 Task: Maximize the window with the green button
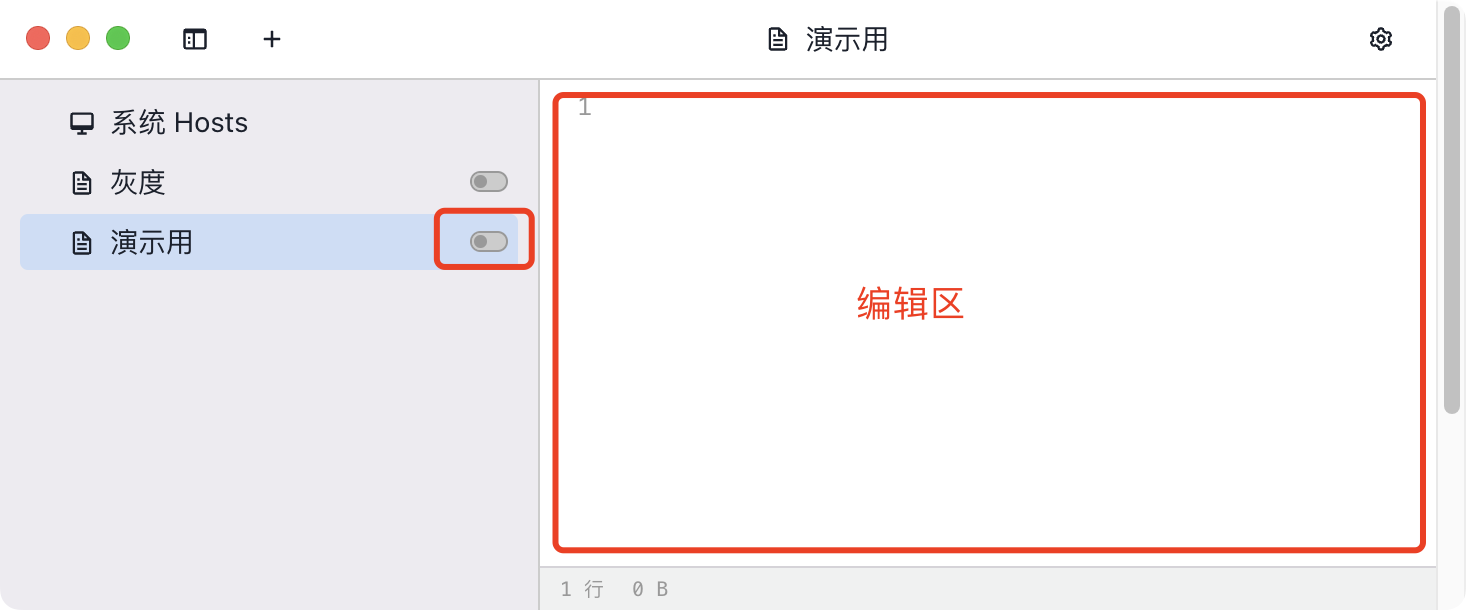[x=118, y=39]
